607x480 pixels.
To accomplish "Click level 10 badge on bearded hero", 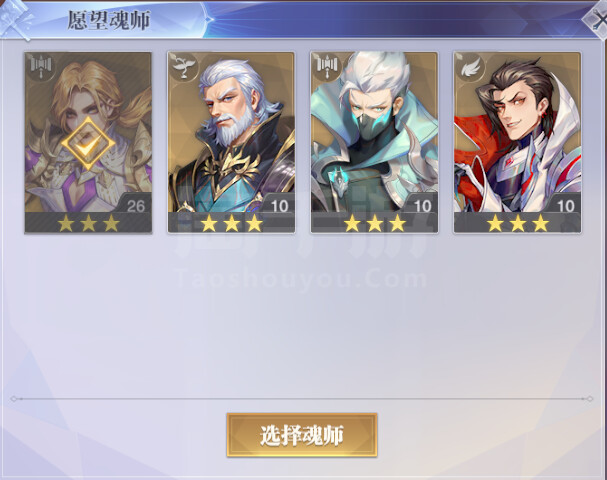I will 278,204.
